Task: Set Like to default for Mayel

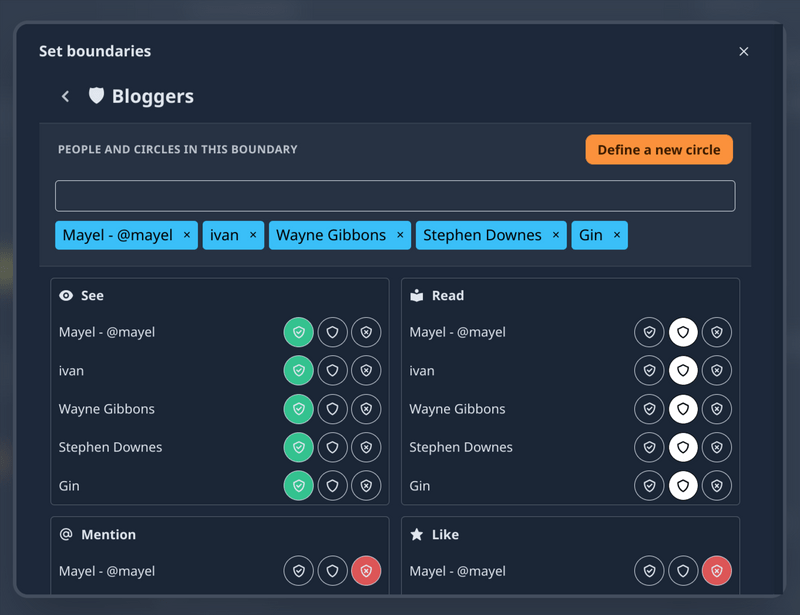Action: click(683, 571)
